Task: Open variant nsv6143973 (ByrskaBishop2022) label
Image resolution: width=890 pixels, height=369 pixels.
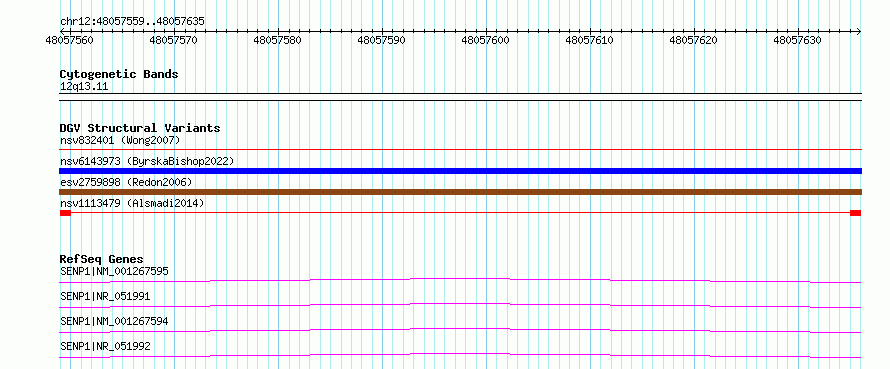Action: (x=147, y=161)
